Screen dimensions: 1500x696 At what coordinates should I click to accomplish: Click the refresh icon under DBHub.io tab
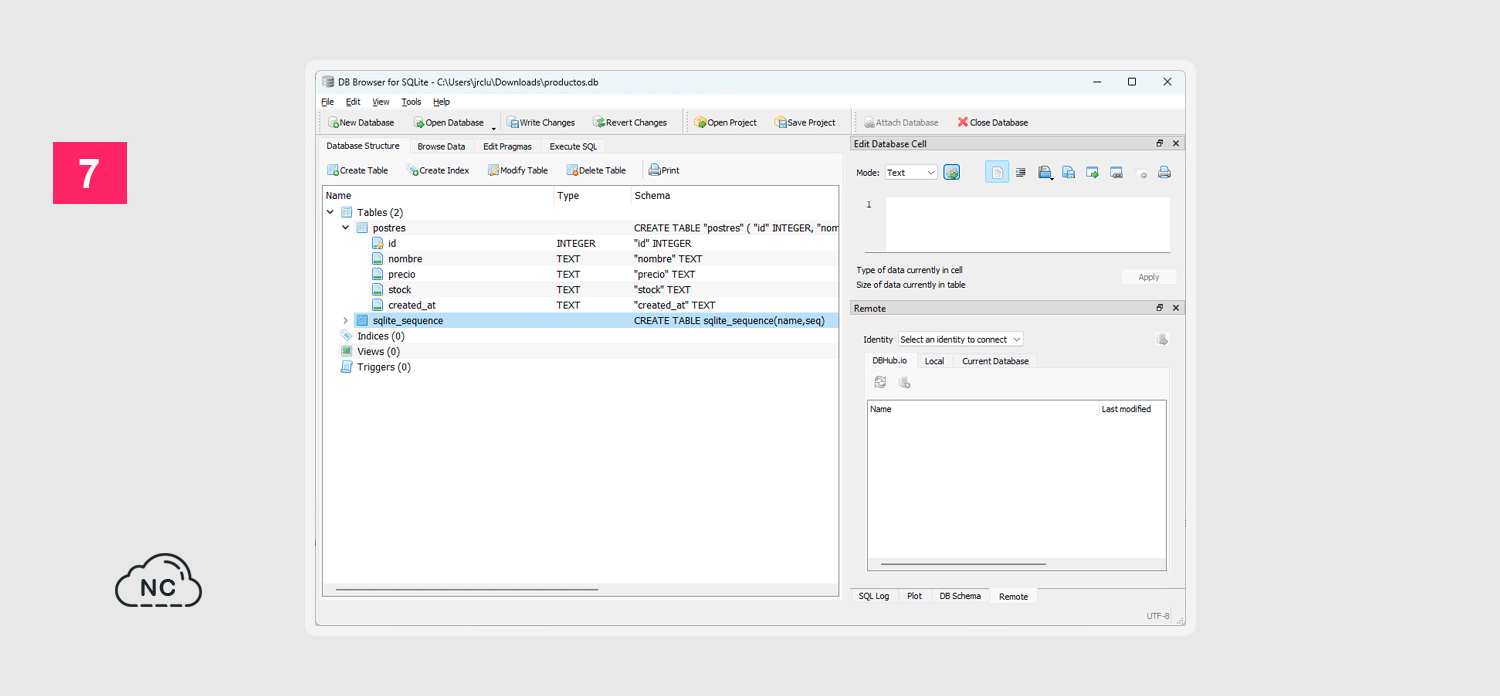(880, 382)
